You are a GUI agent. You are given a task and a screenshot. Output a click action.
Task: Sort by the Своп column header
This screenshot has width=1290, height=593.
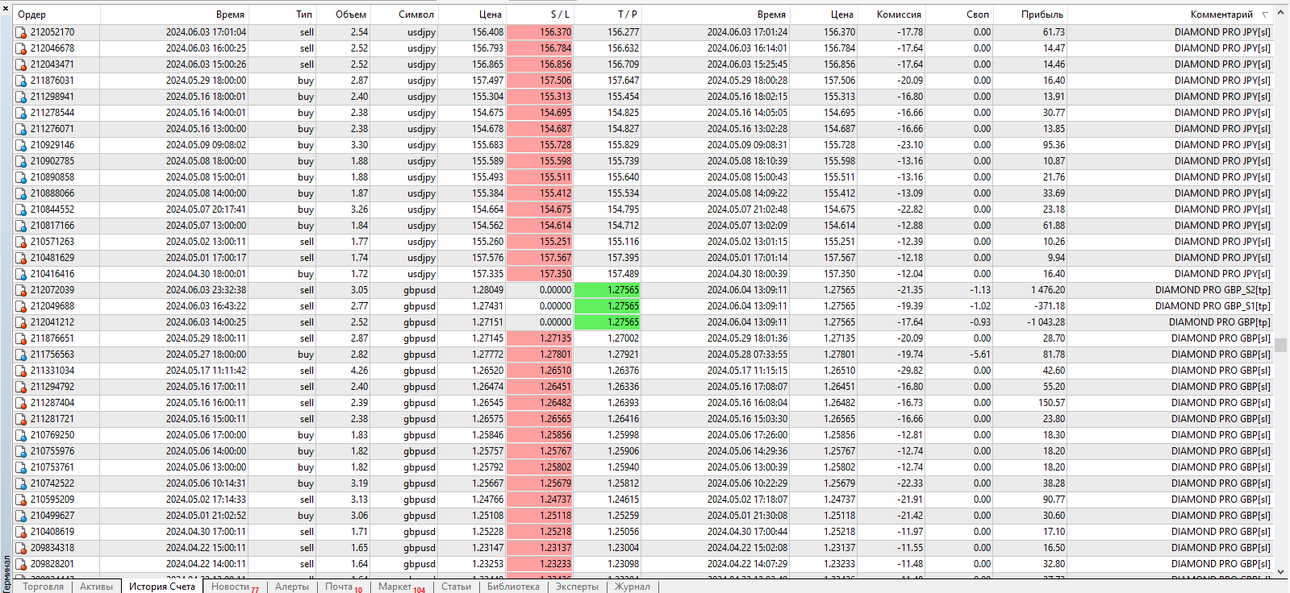point(961,15)
